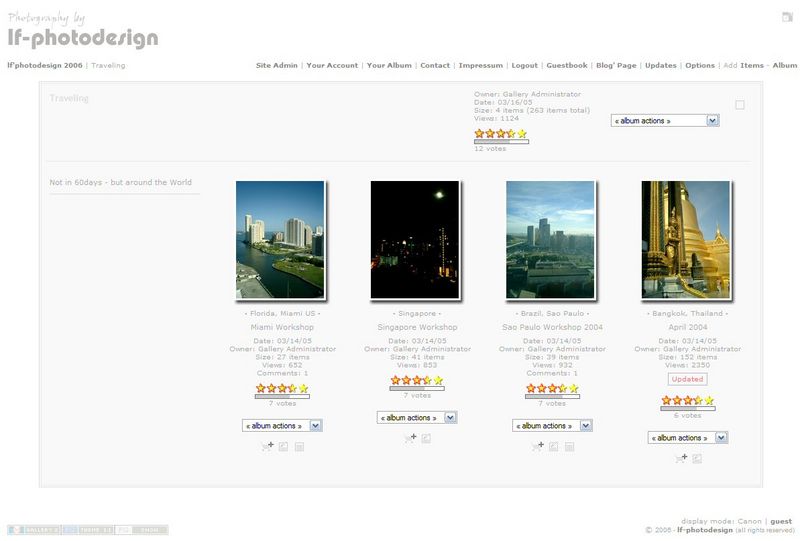The image size is (800, 541).
Task: Open Your Album from nav bar
Action: click(389, 65)
